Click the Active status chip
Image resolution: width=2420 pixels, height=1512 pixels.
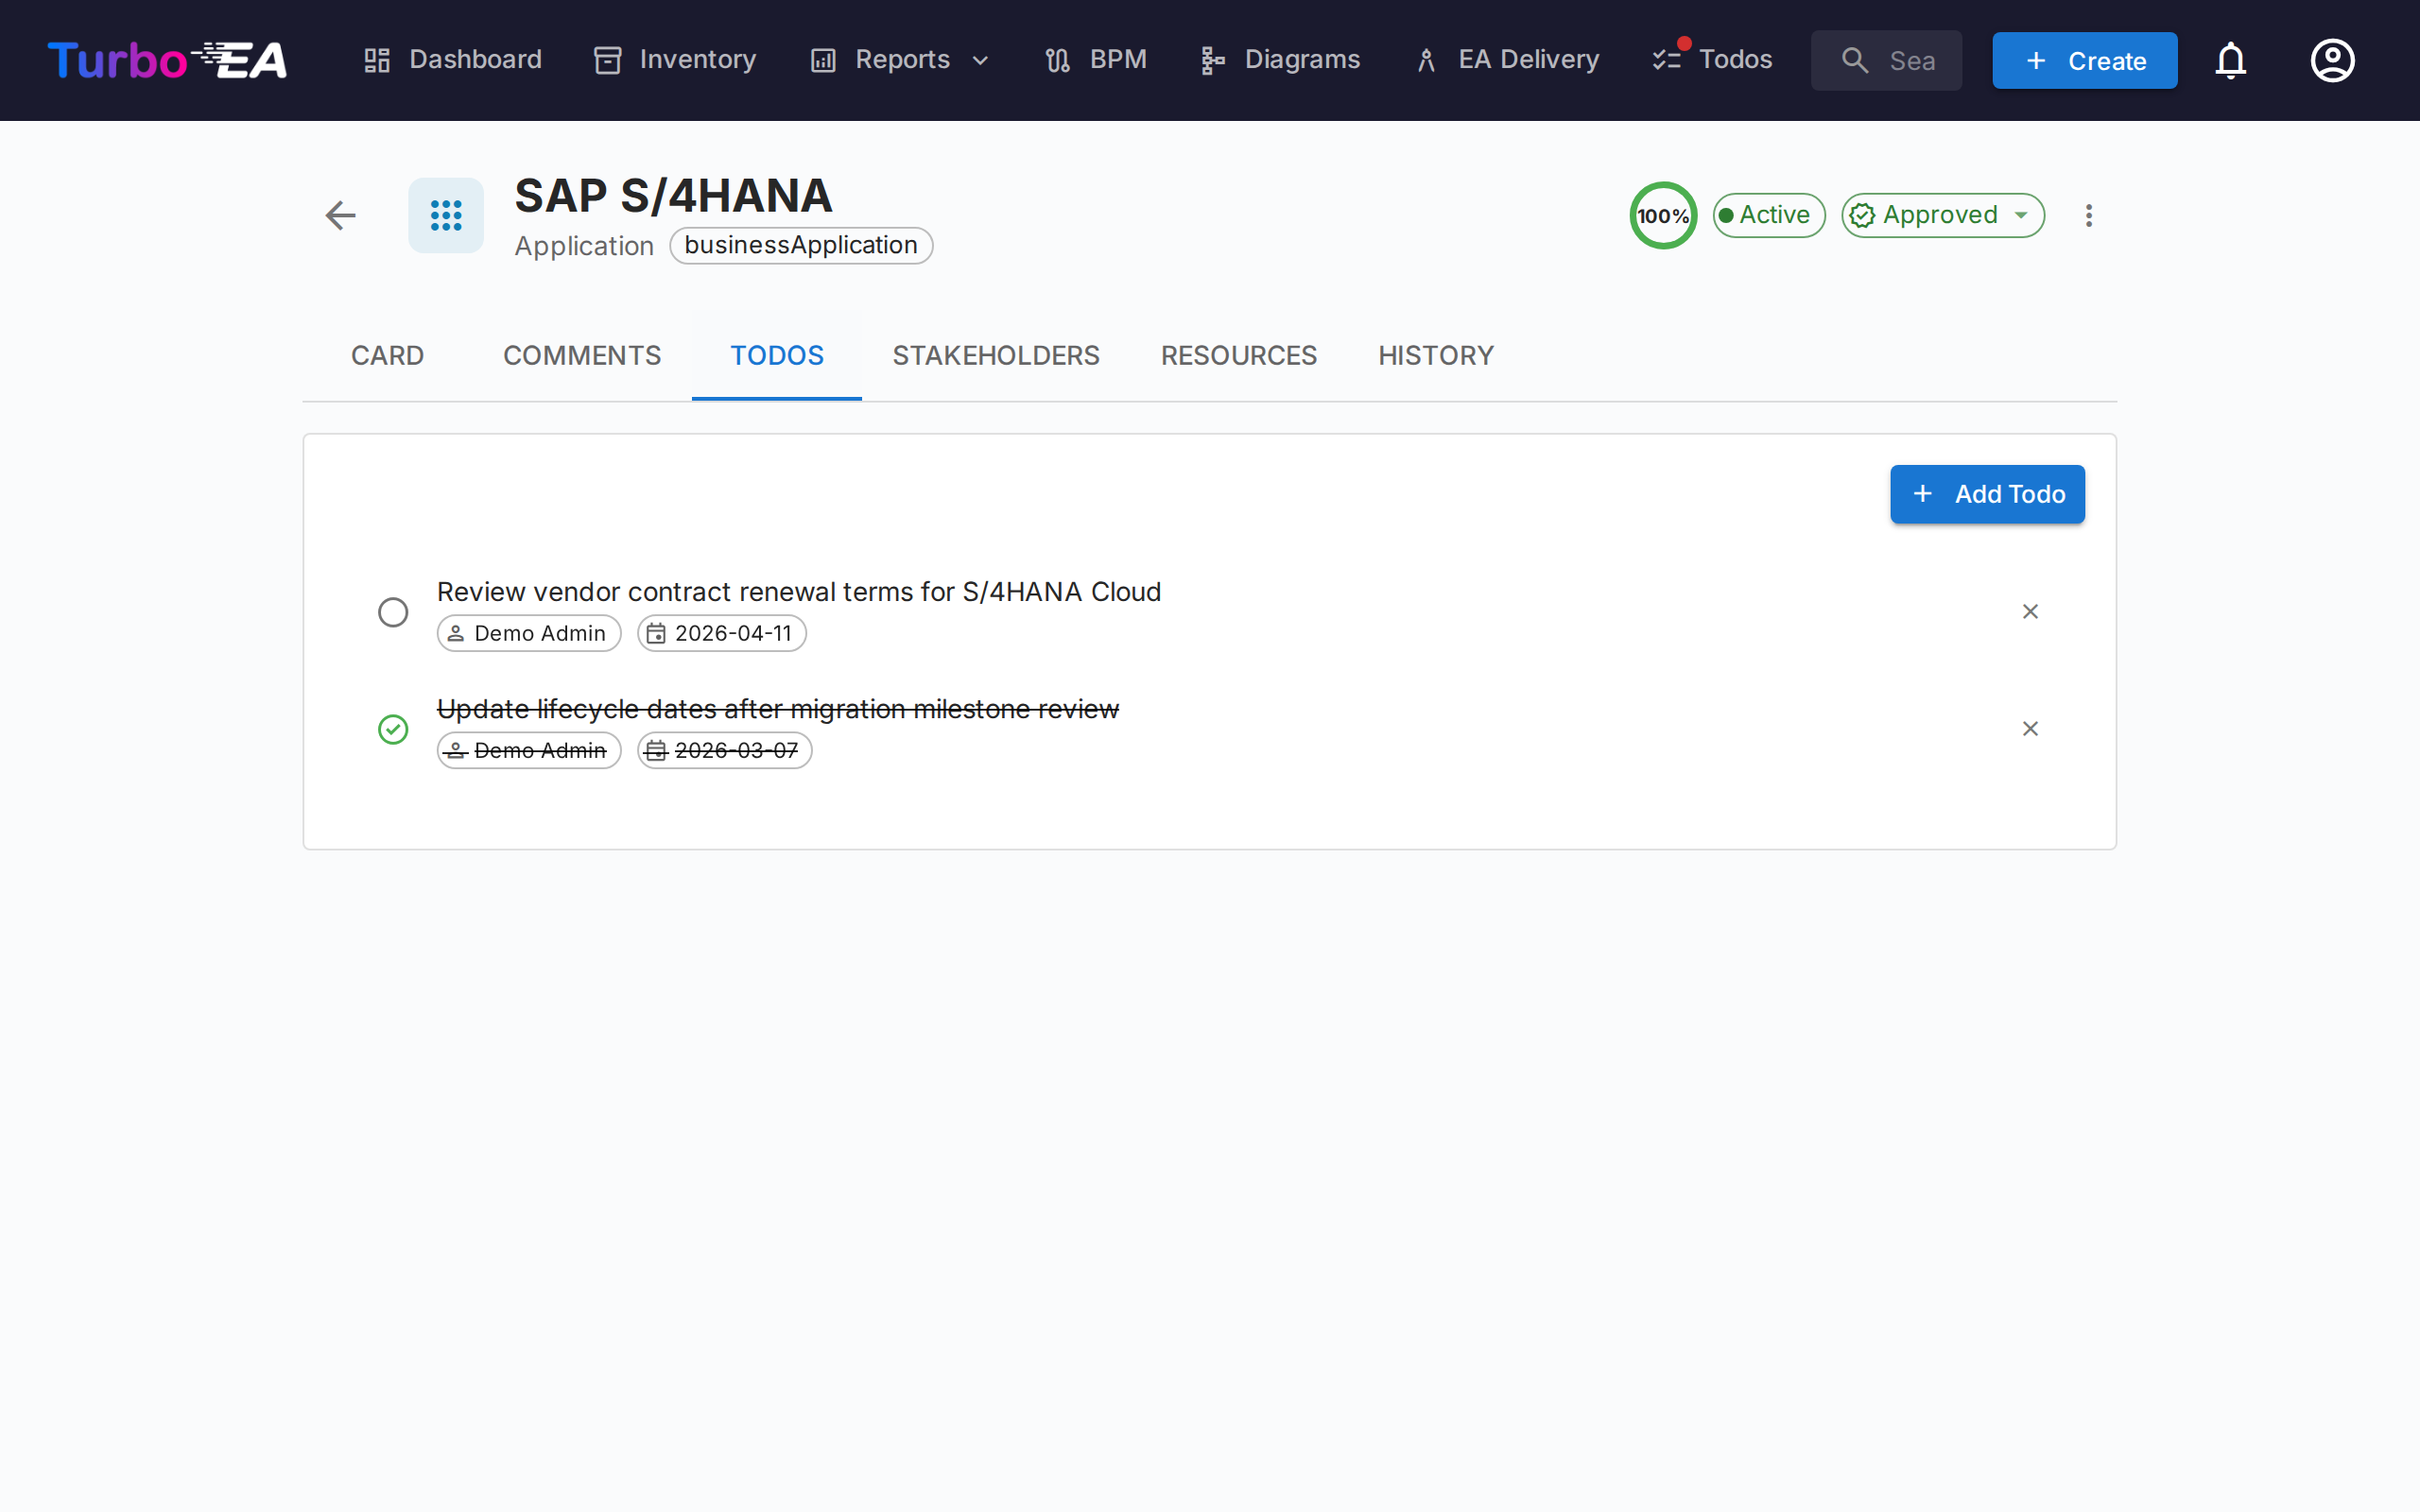(x=1768, y=215)
